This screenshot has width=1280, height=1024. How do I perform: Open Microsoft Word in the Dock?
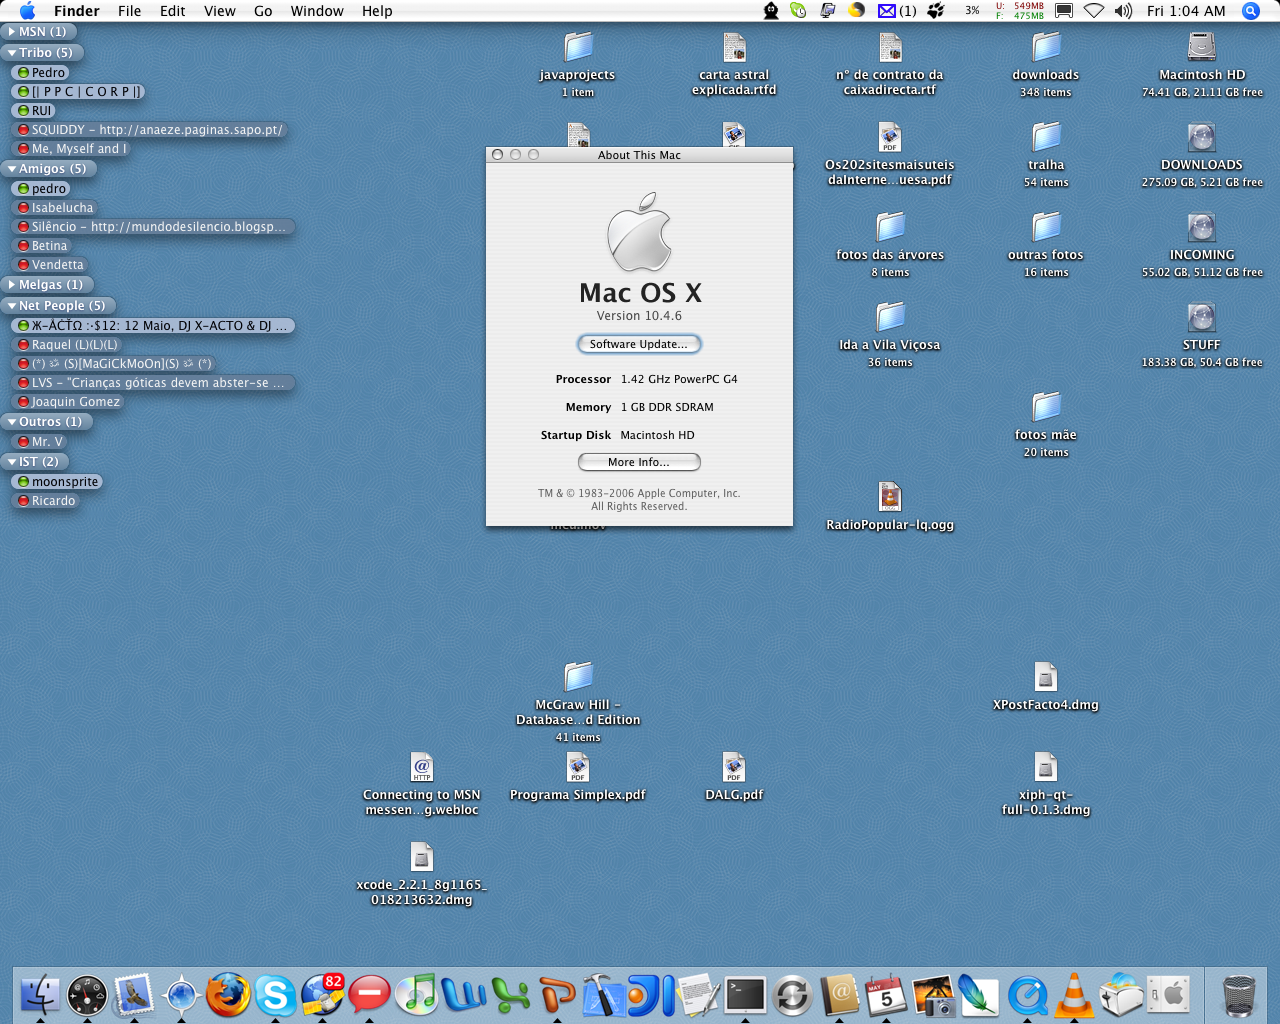click(x=463, y=995)
